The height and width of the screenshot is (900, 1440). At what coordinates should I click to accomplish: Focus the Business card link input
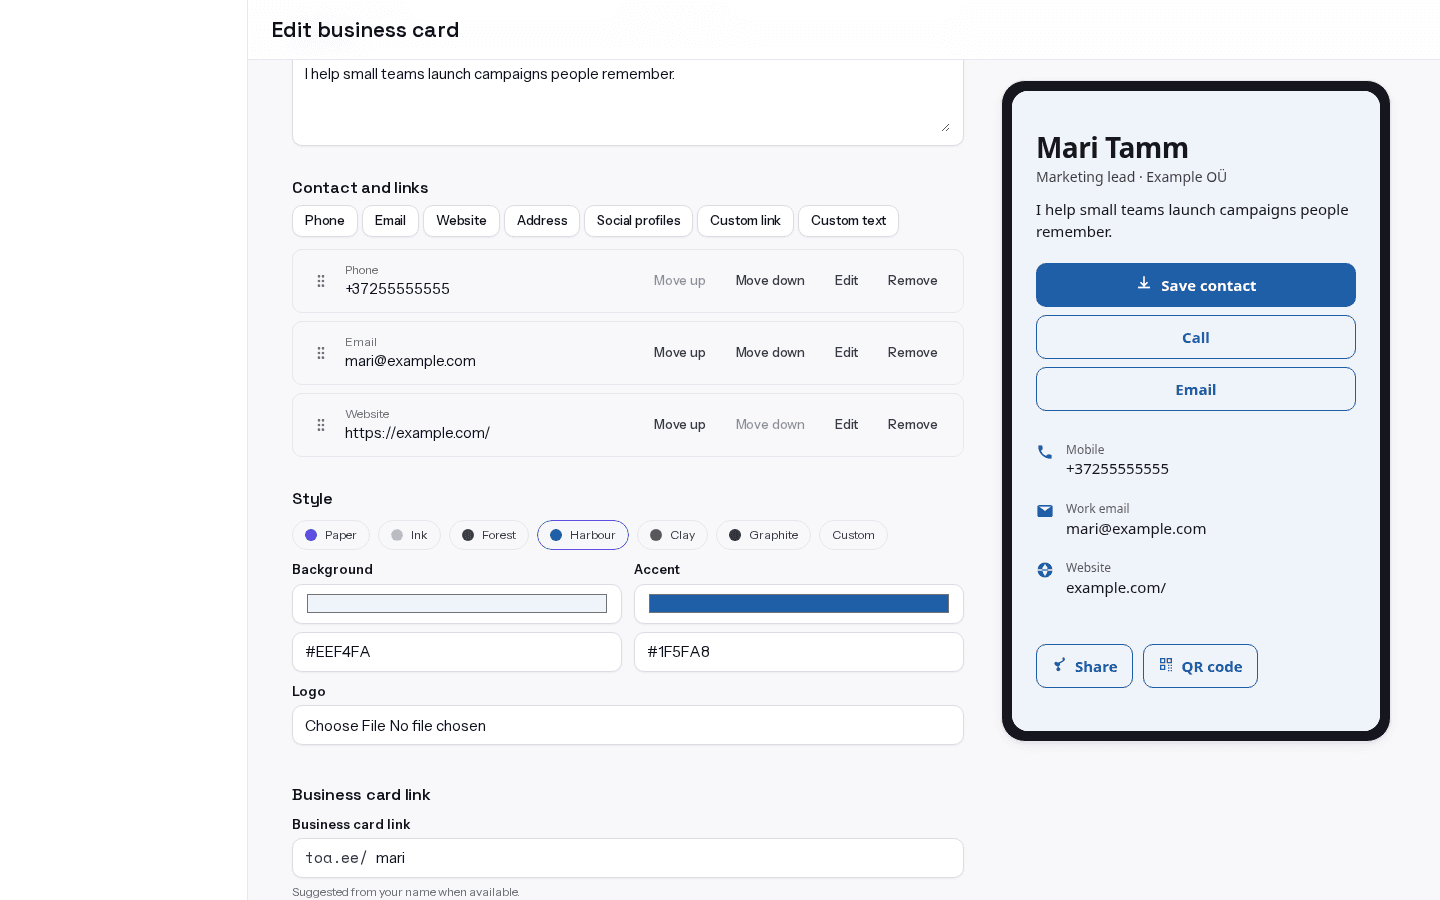628,858
